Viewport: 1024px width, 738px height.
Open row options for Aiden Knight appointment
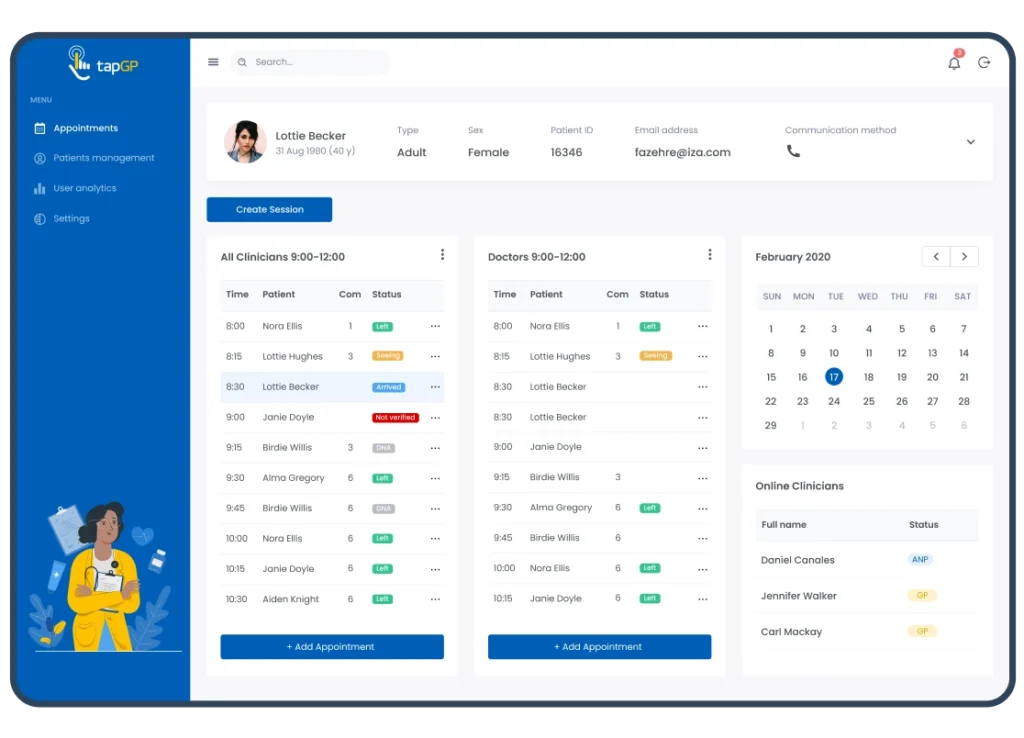(435, 600)
